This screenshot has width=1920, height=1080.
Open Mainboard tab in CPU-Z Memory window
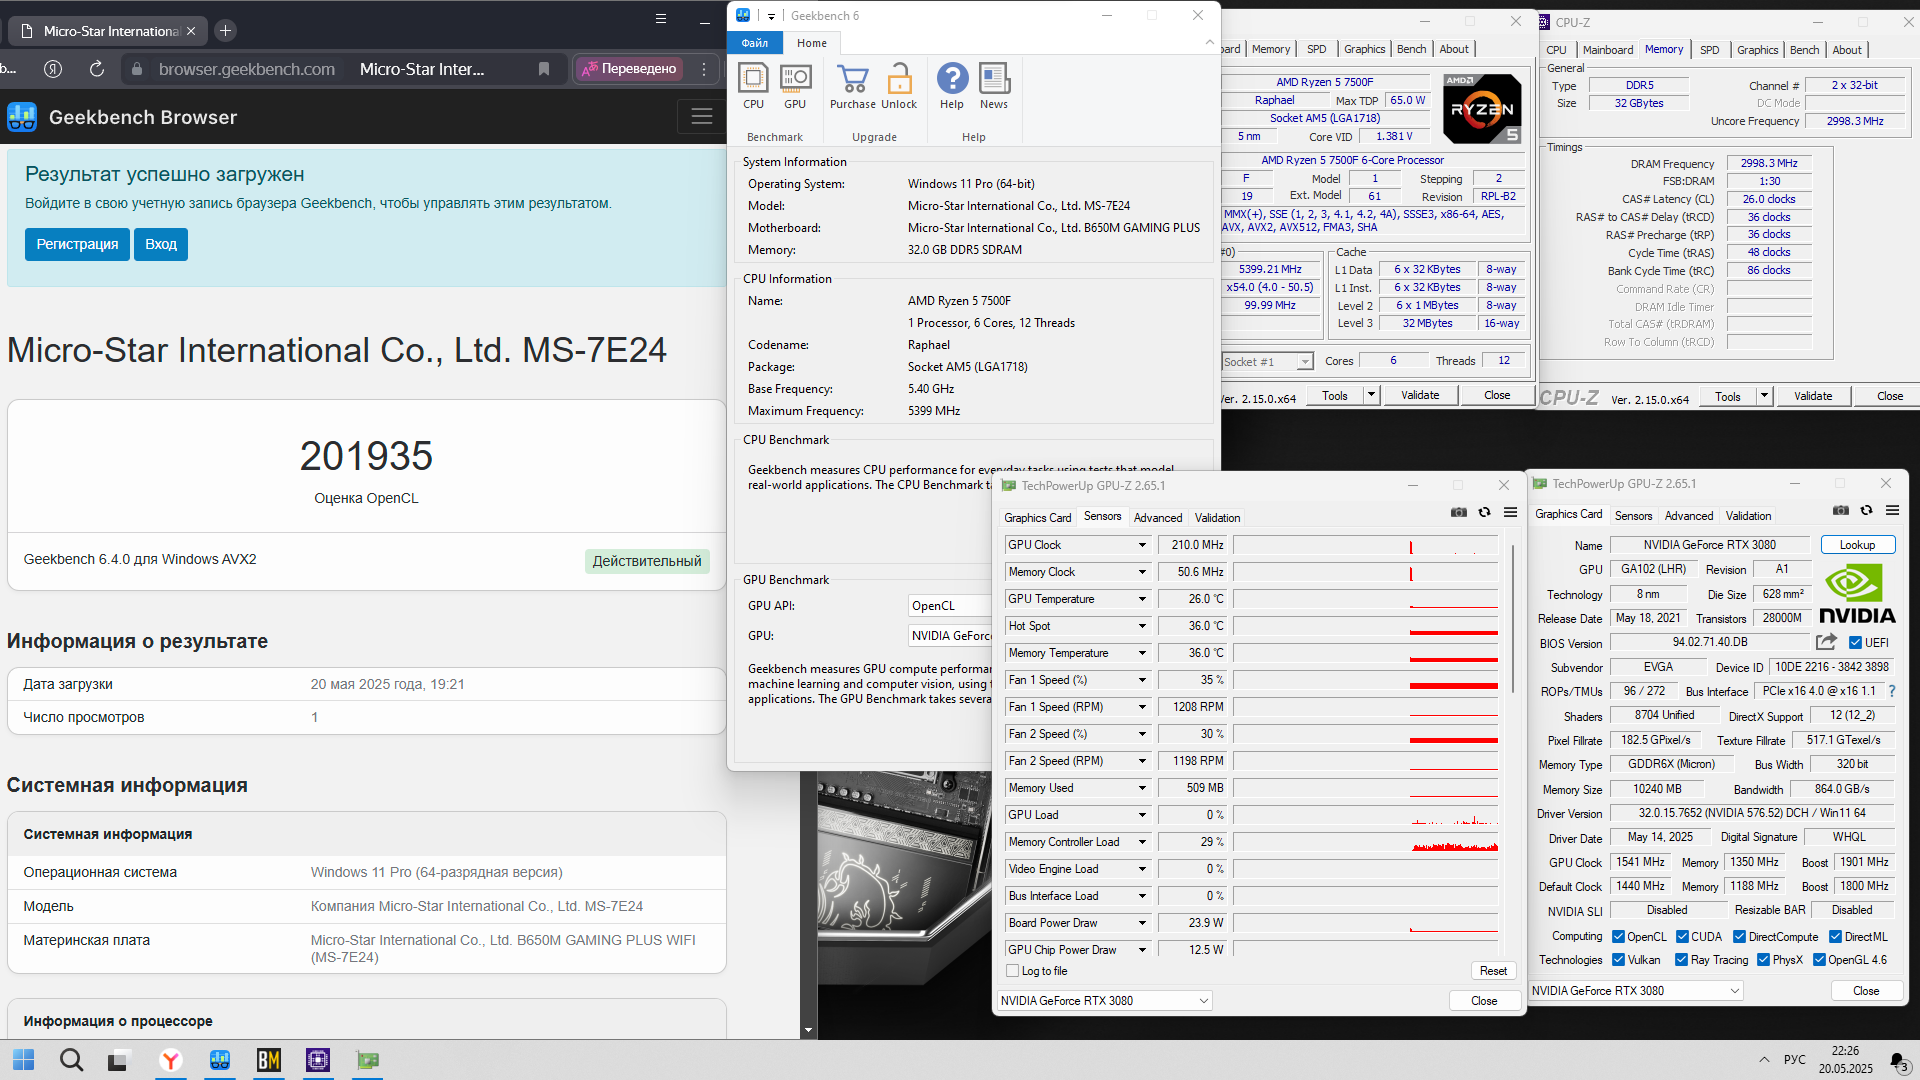click(x=1608, y=50)
